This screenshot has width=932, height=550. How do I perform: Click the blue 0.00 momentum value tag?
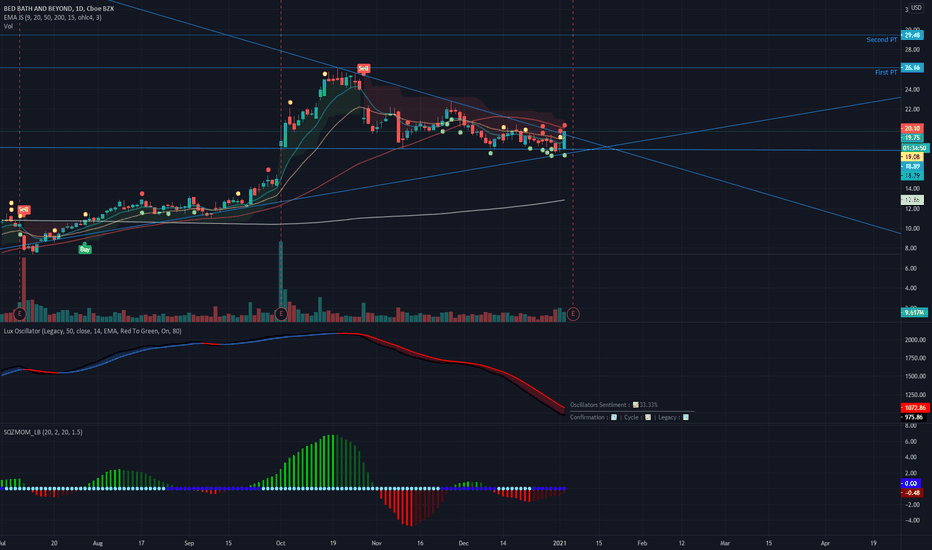pyautogui.click(x=911, y=483)
